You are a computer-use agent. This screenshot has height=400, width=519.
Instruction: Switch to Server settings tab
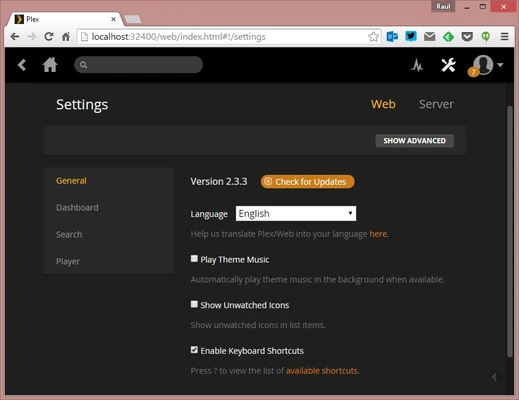436,104
